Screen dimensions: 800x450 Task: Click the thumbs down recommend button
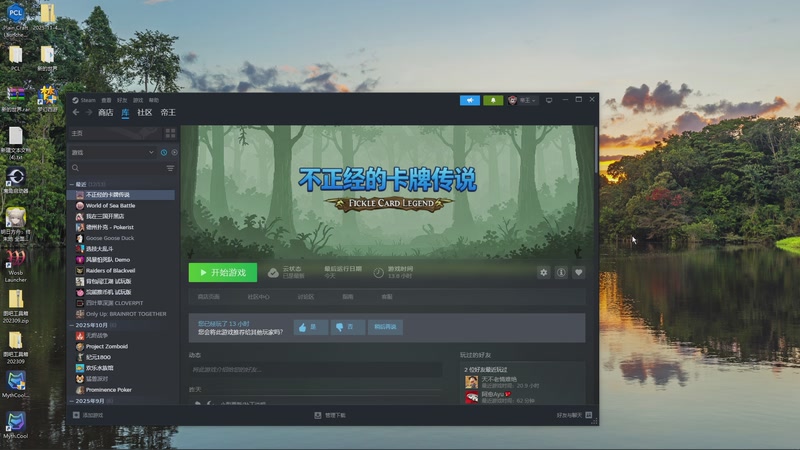347,327
